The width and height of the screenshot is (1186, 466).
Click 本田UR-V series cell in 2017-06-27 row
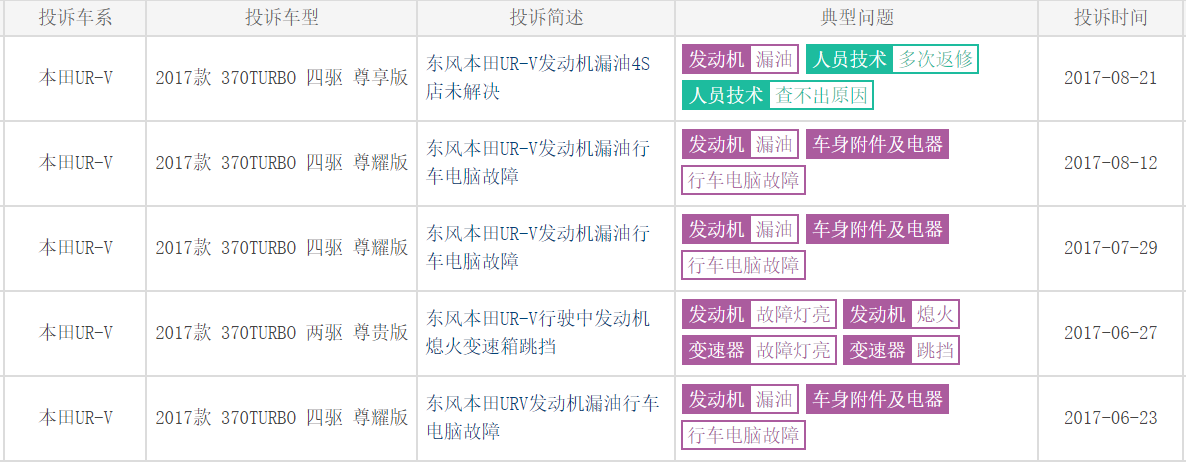[x=76, y=333]
